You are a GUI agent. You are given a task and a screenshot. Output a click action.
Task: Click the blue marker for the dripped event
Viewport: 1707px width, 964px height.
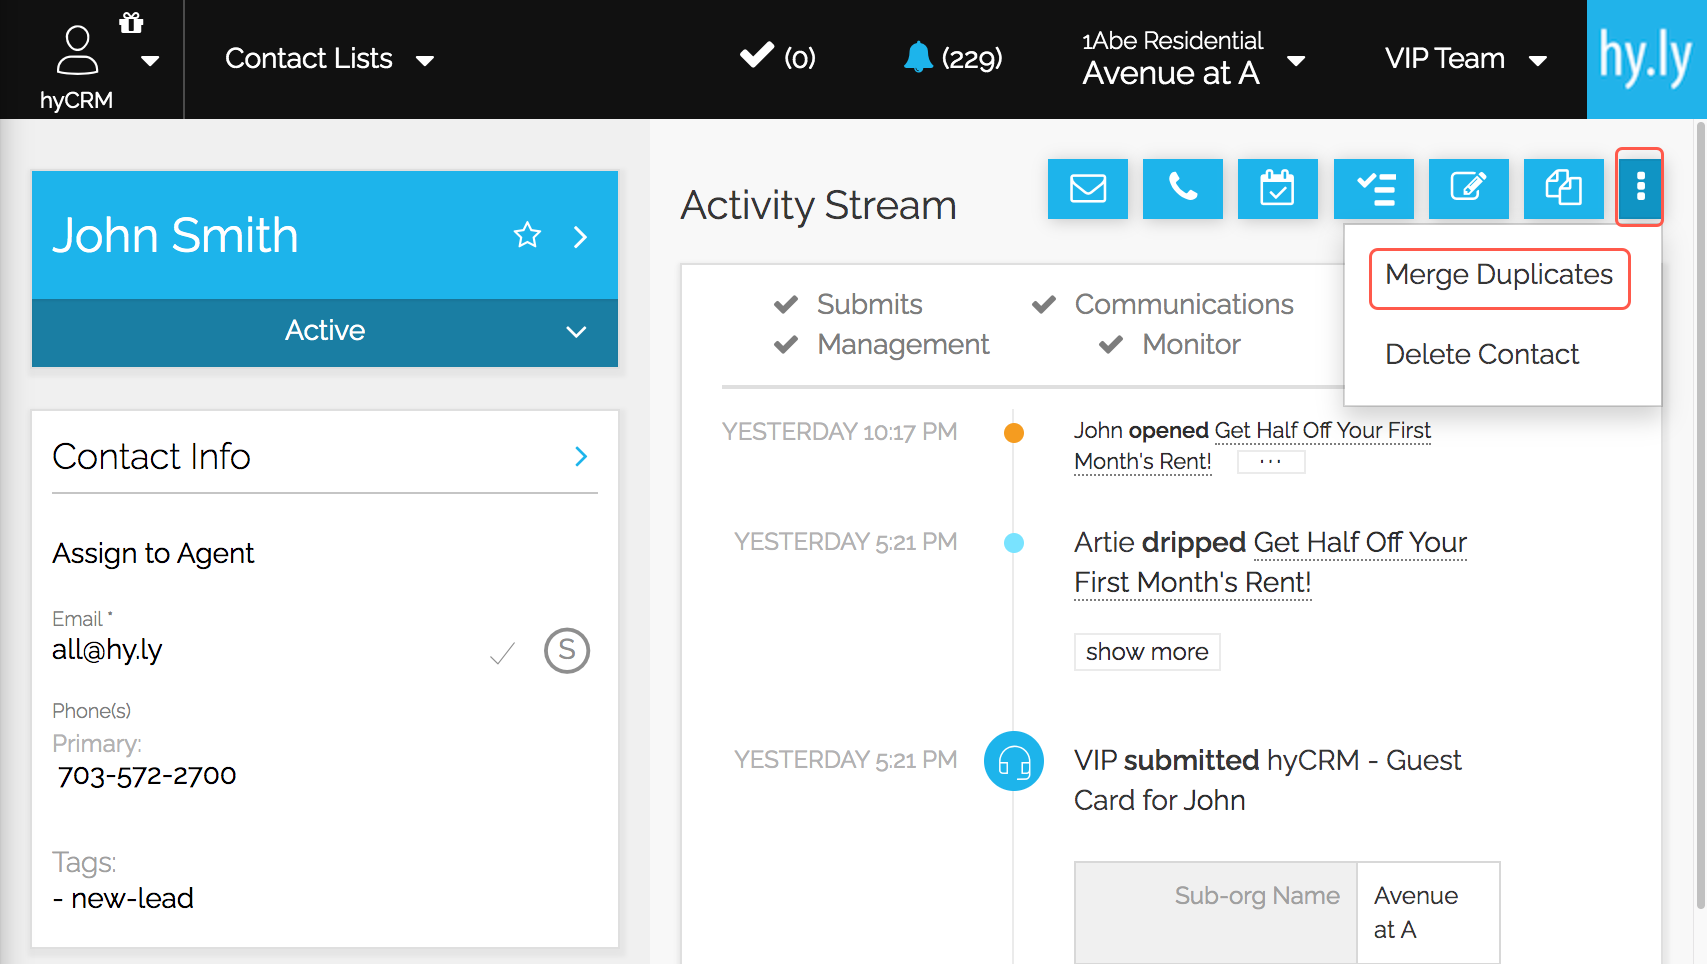[x=1014, y=543]
